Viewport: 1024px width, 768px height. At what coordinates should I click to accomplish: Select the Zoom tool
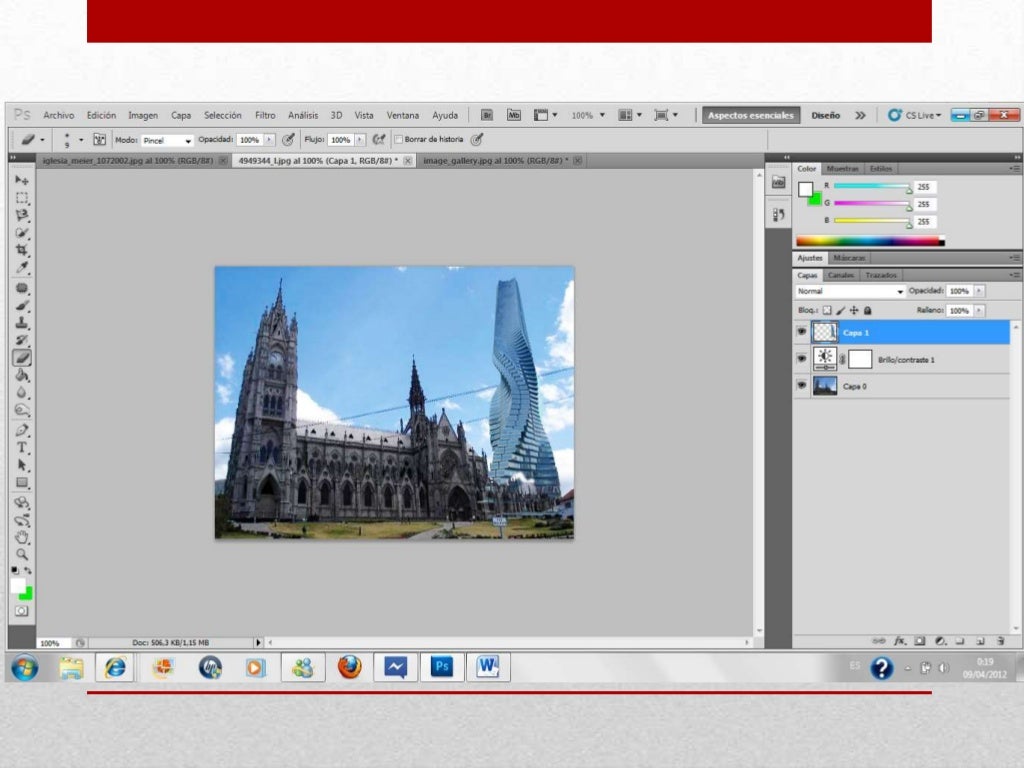click(x=22, y=554)
